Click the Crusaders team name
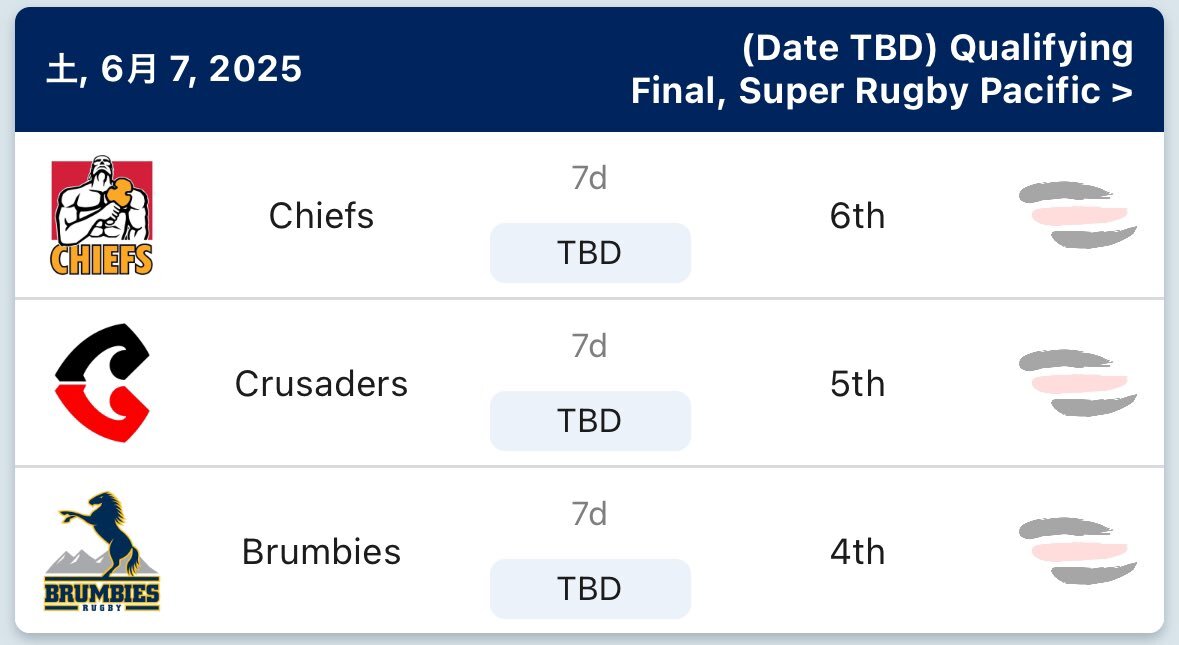This screenshot has height=645, width=1179. [x=321, y=383]
